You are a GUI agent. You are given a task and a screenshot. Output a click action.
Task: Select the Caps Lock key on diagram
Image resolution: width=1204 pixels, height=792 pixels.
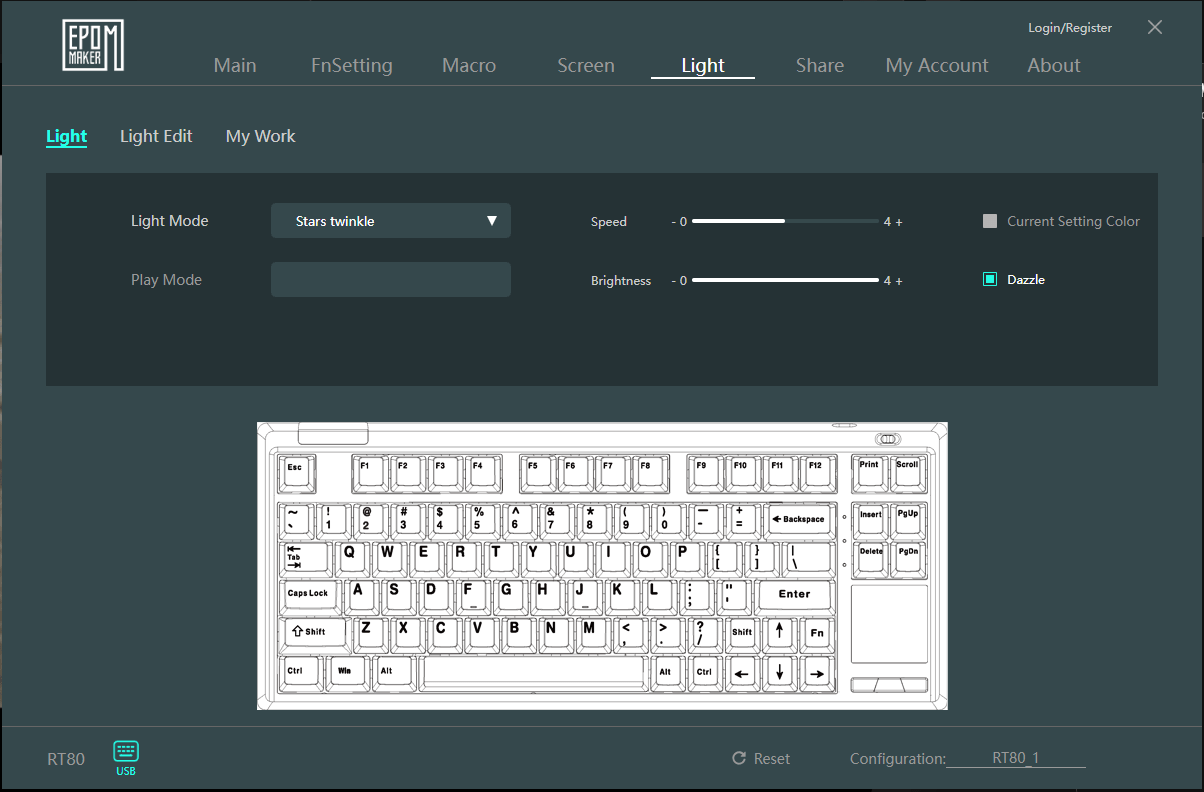pyautogui.click(x=308, y=594)
